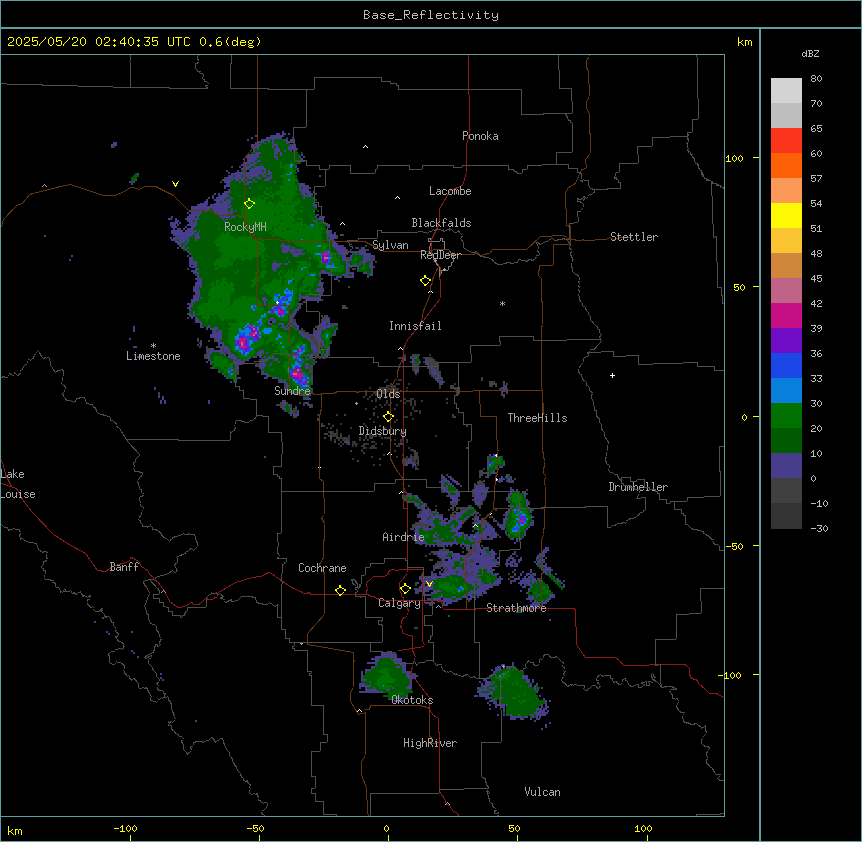Click the Strathmore label
Viewport: 862px width, 842px height.
516,608
